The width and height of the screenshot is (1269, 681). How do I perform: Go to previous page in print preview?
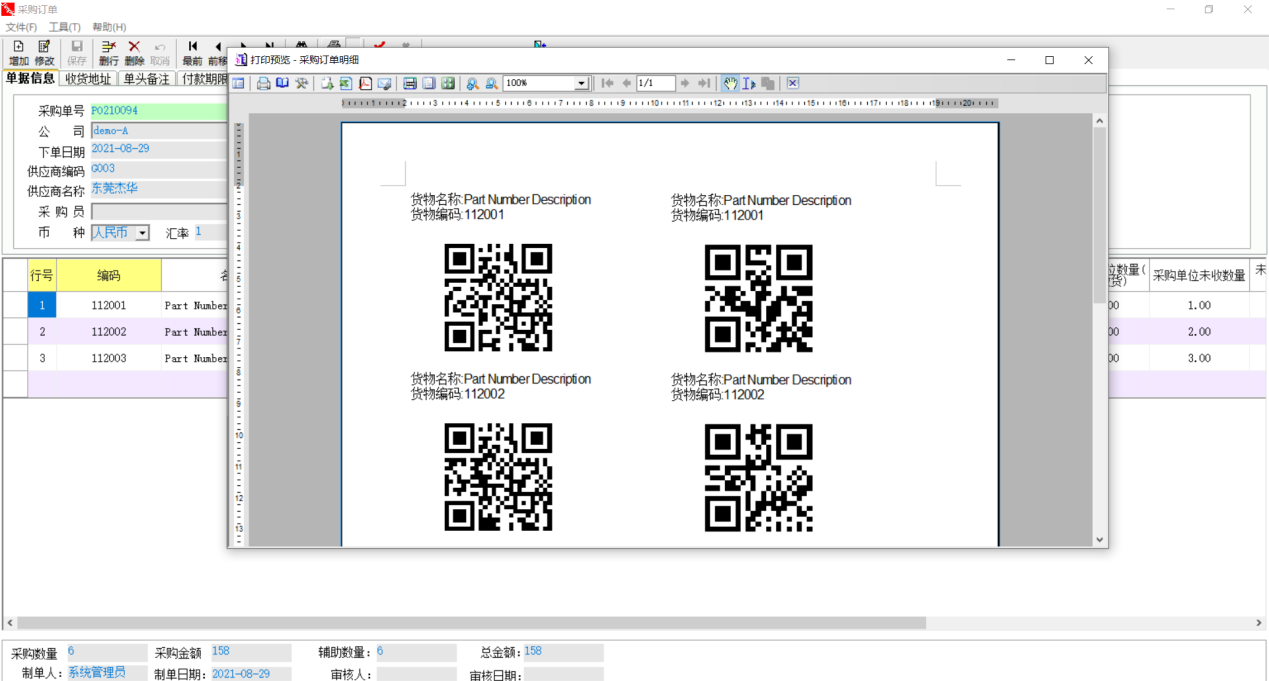point(626,84)
